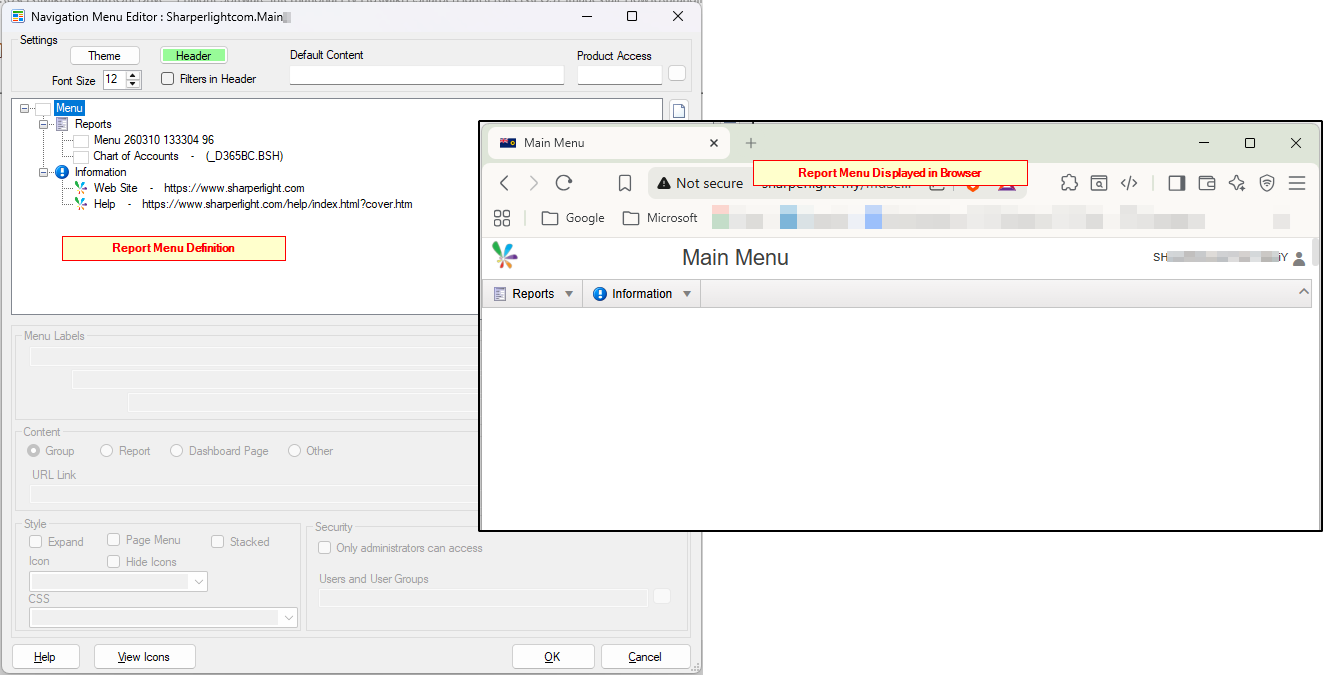Click the Reports icon in the web menu bar
This screenshot has height=675, width=1332.
pyautogui.click(x=501, y=294)
